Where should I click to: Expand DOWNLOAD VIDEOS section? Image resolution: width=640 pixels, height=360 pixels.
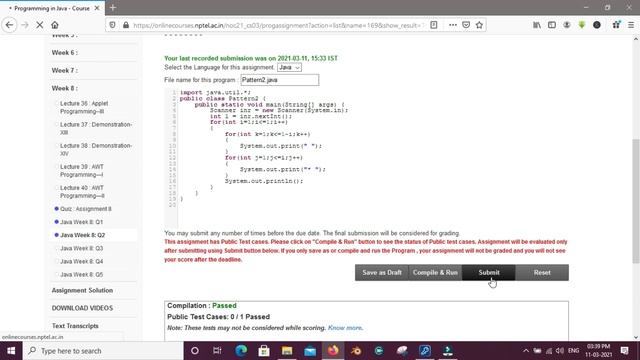point(82,308)
